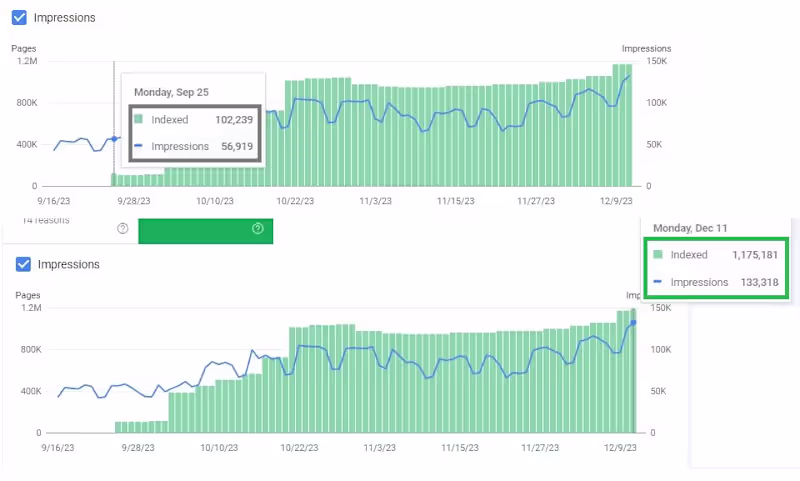This screenshot has height=481, width=800.
Task: Click the white help icon on green bar
Action: tap(258, 228)
